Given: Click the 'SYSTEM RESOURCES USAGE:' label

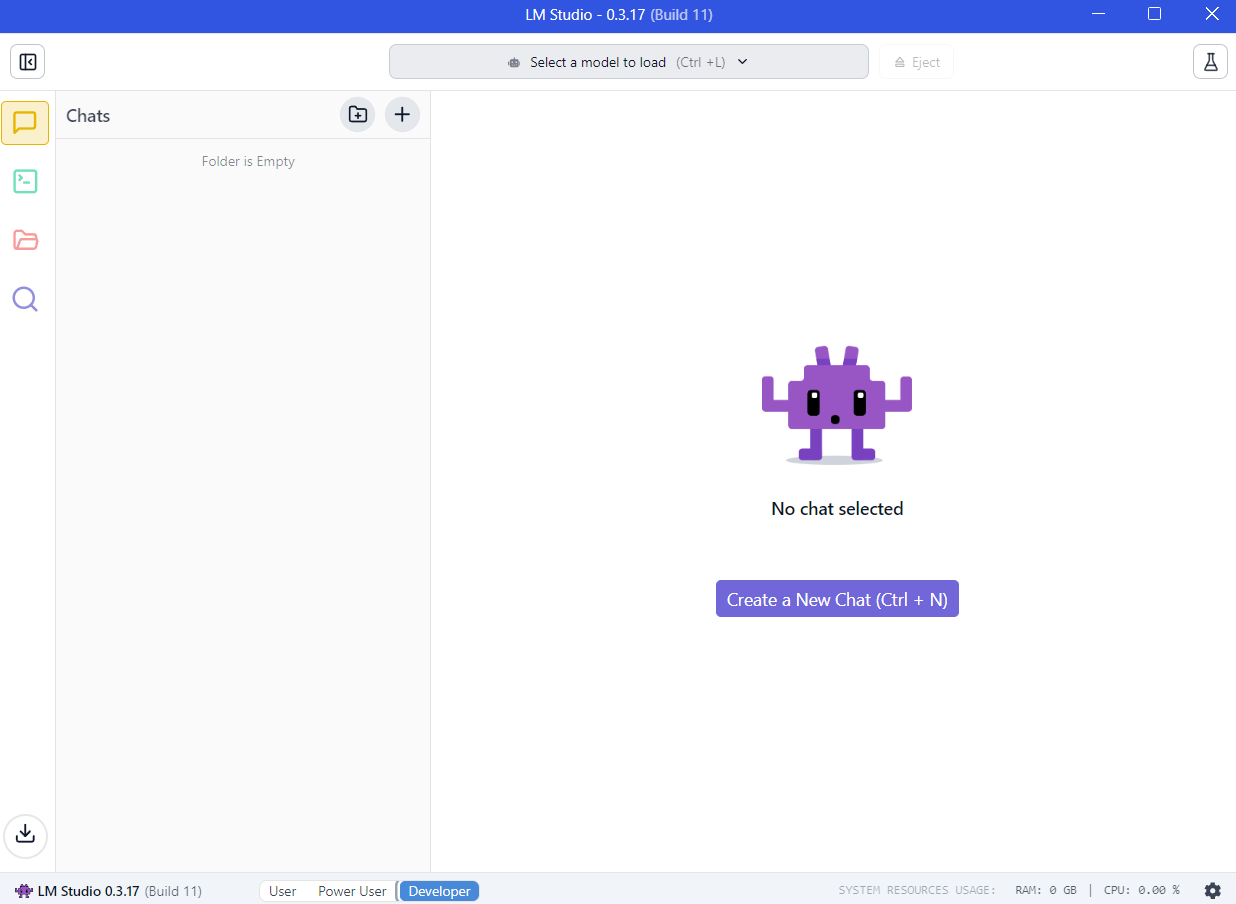Looking at the screenshot, I should pyautogui.click(x=917, y=890).
